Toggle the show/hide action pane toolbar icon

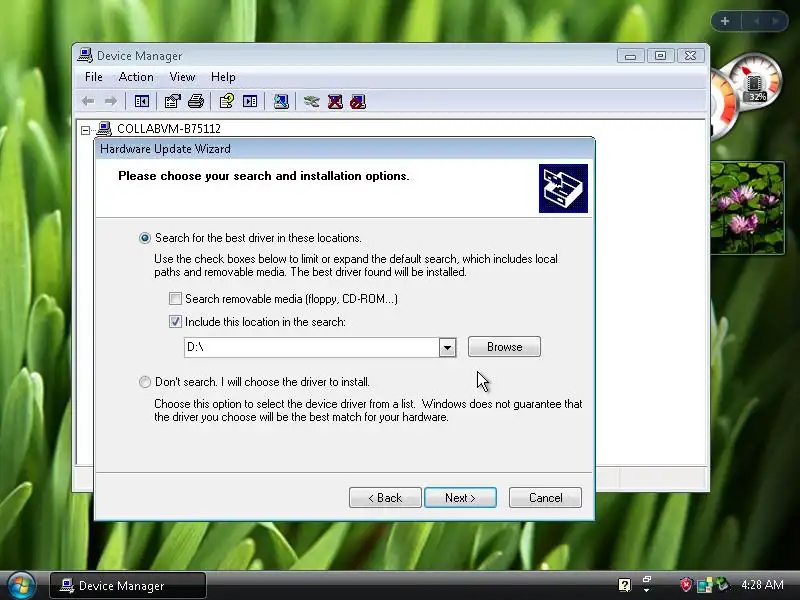[250, 102]
